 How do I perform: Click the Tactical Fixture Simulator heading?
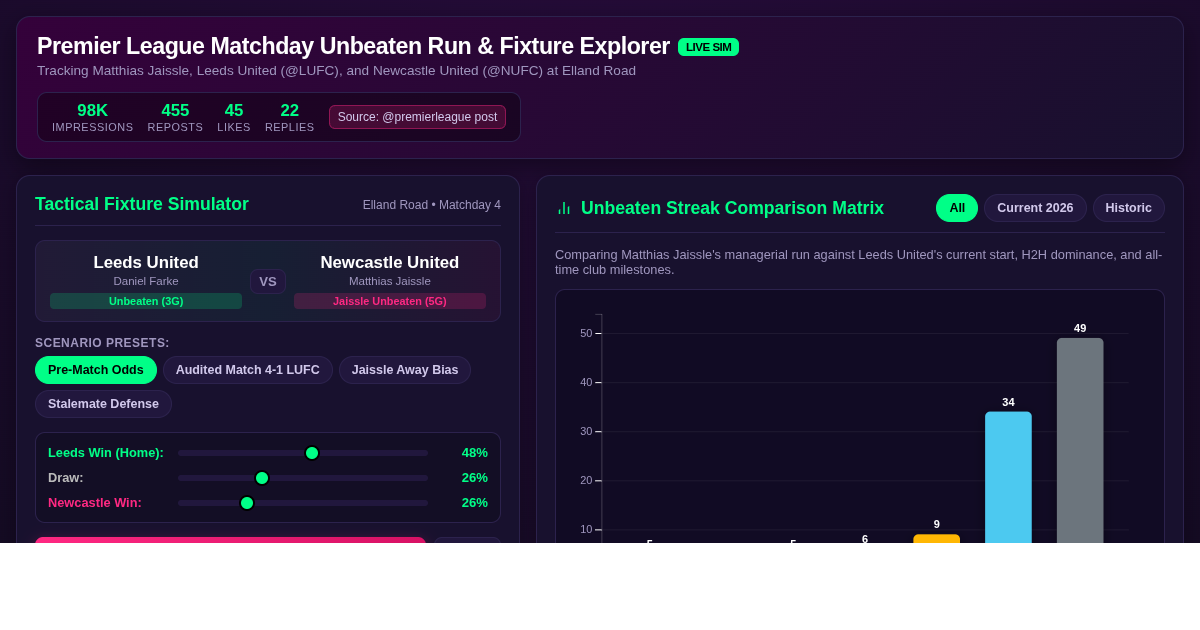(x=142, y=204)
